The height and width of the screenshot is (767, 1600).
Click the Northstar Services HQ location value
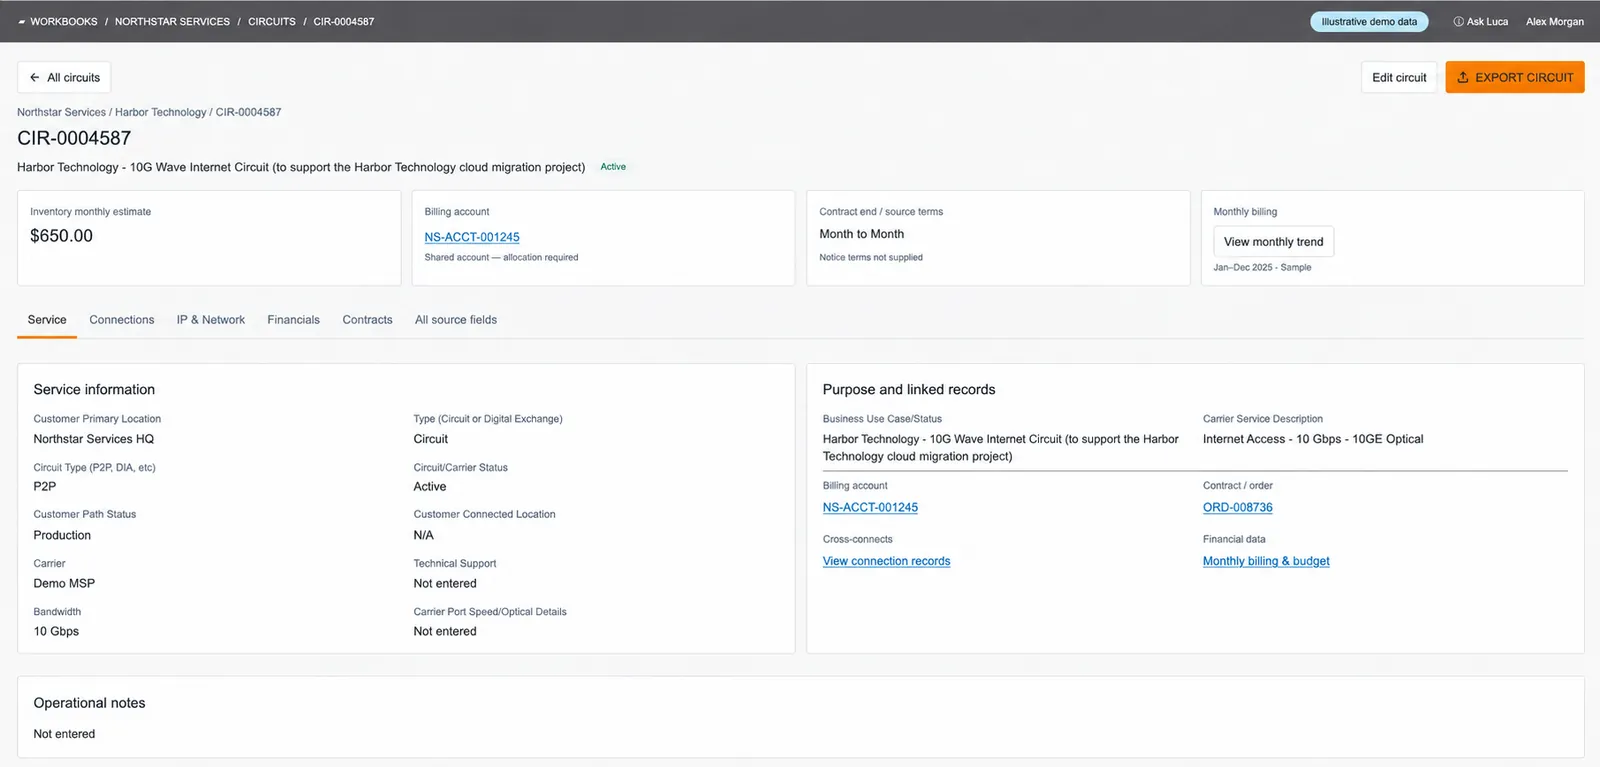[x=94, y=439]
